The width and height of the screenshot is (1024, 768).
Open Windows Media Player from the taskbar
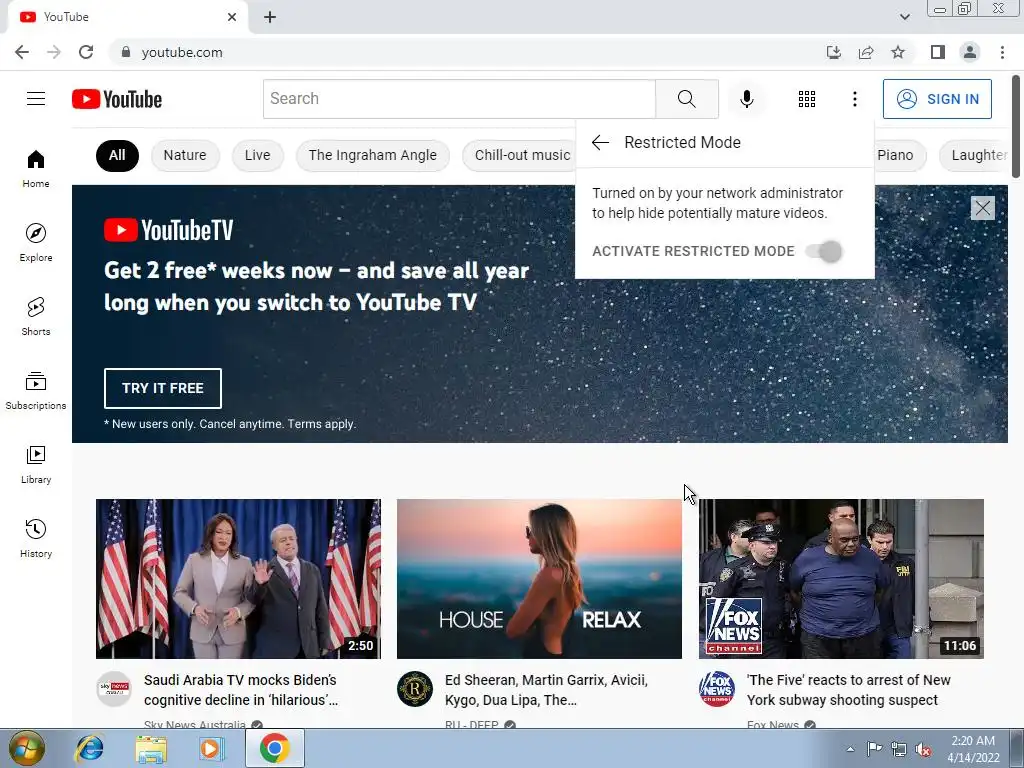click(212, 748)
